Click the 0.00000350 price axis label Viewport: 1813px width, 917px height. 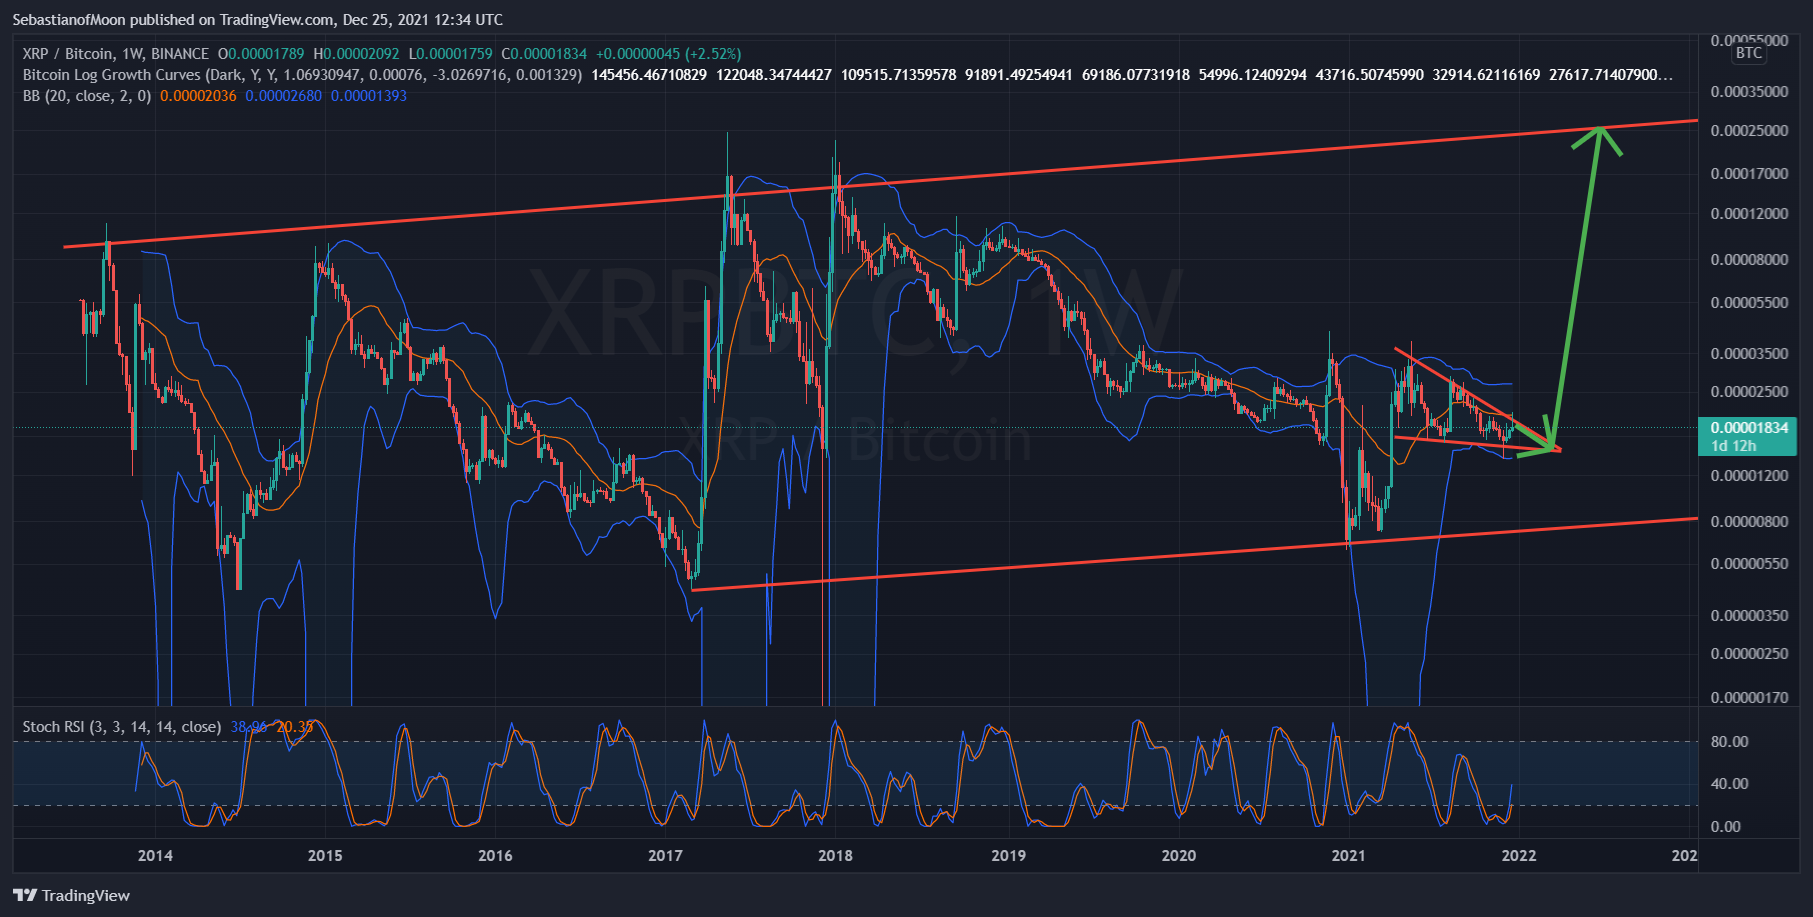click(x=1749, y=616)
